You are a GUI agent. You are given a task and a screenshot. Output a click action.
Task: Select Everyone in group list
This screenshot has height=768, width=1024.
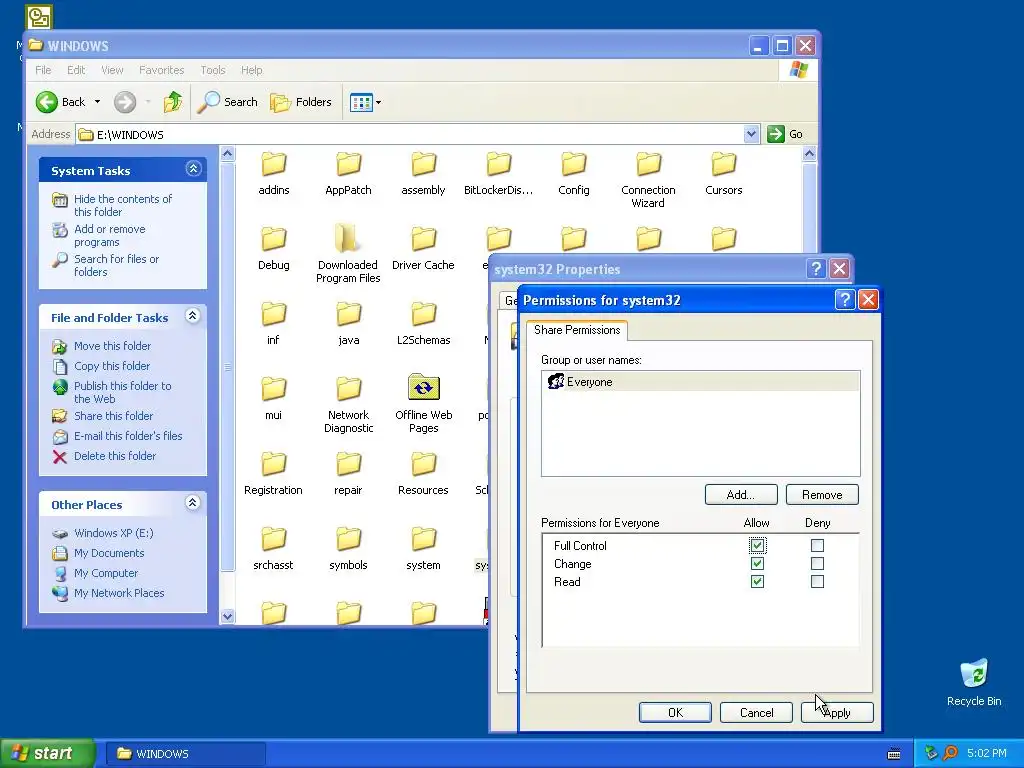701,382
